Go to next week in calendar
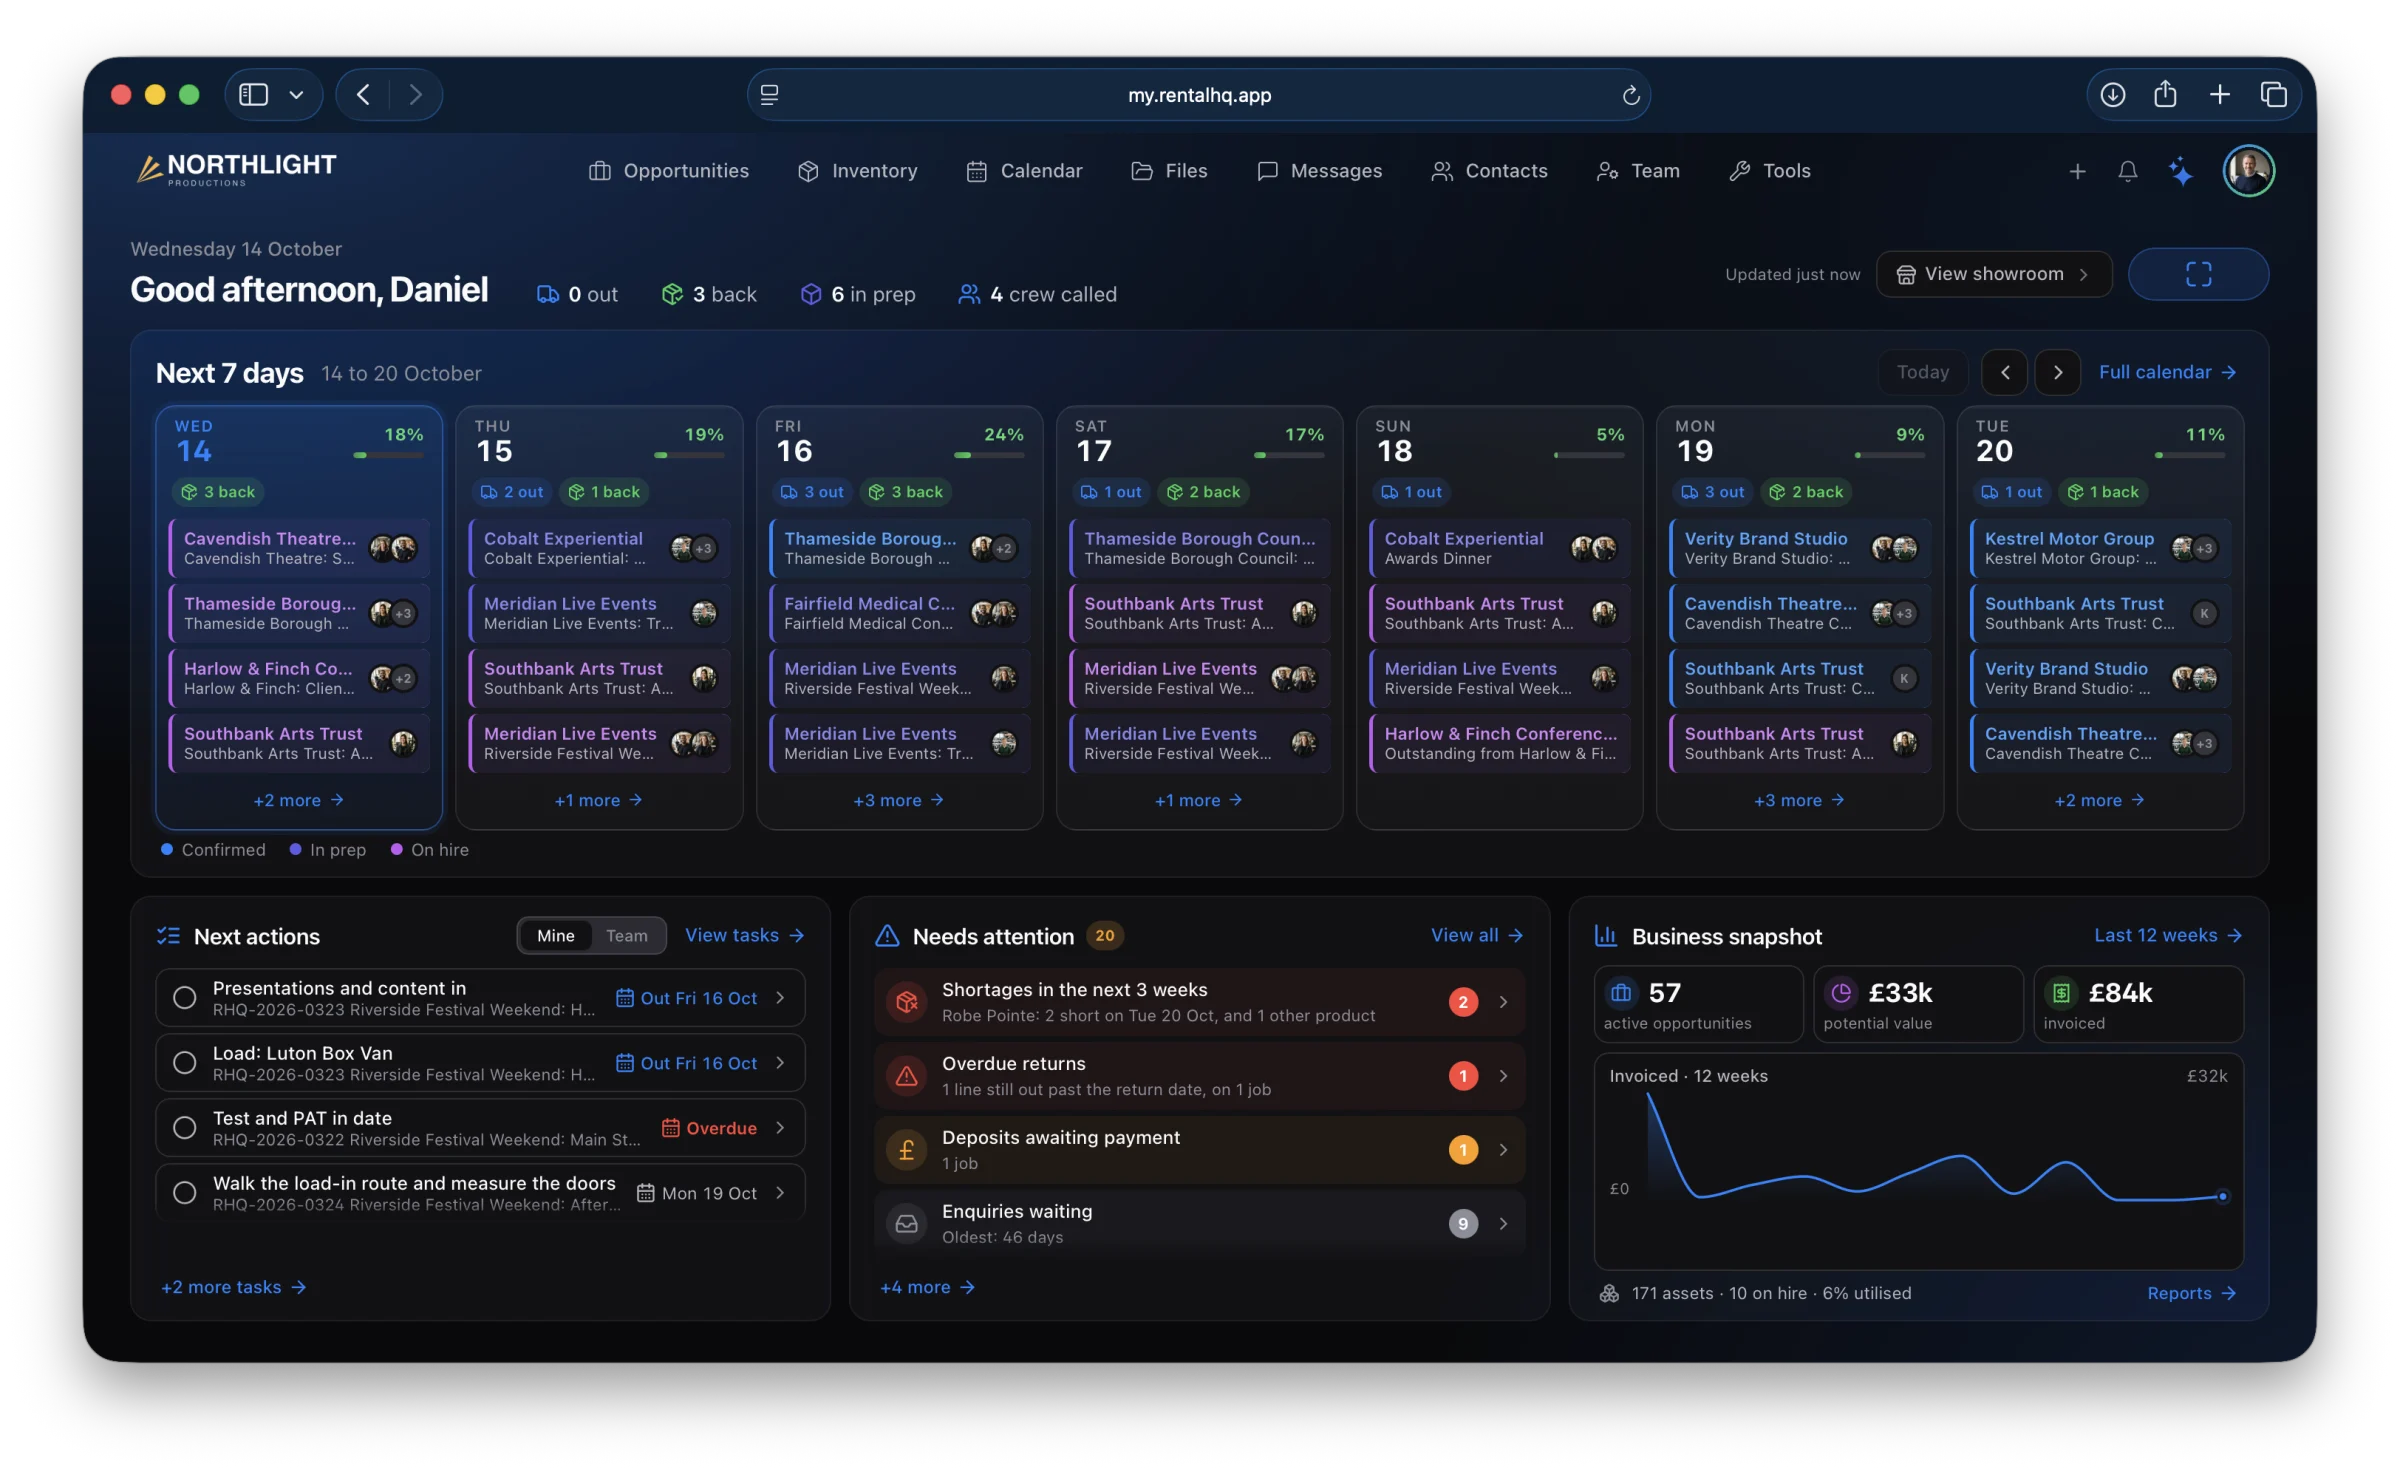Viewport: 2400px width, 1472px height. (2057, 373)
